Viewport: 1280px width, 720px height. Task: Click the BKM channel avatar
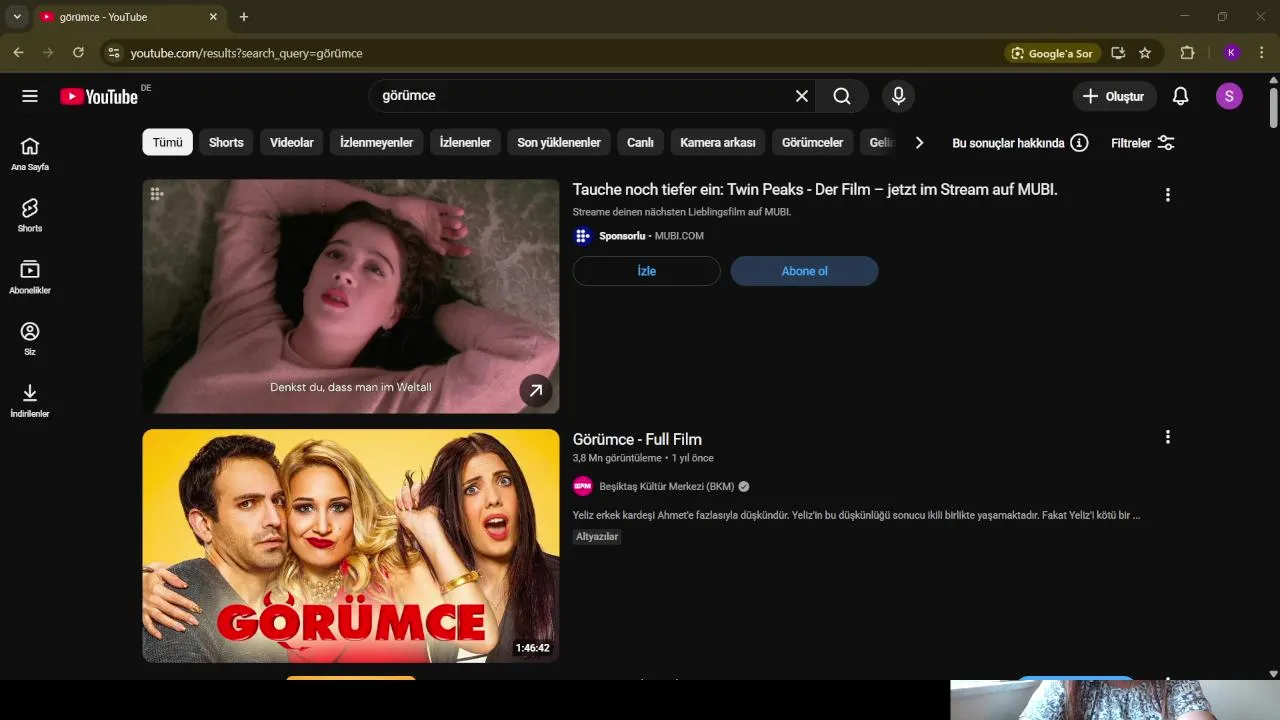pos(582,486)
